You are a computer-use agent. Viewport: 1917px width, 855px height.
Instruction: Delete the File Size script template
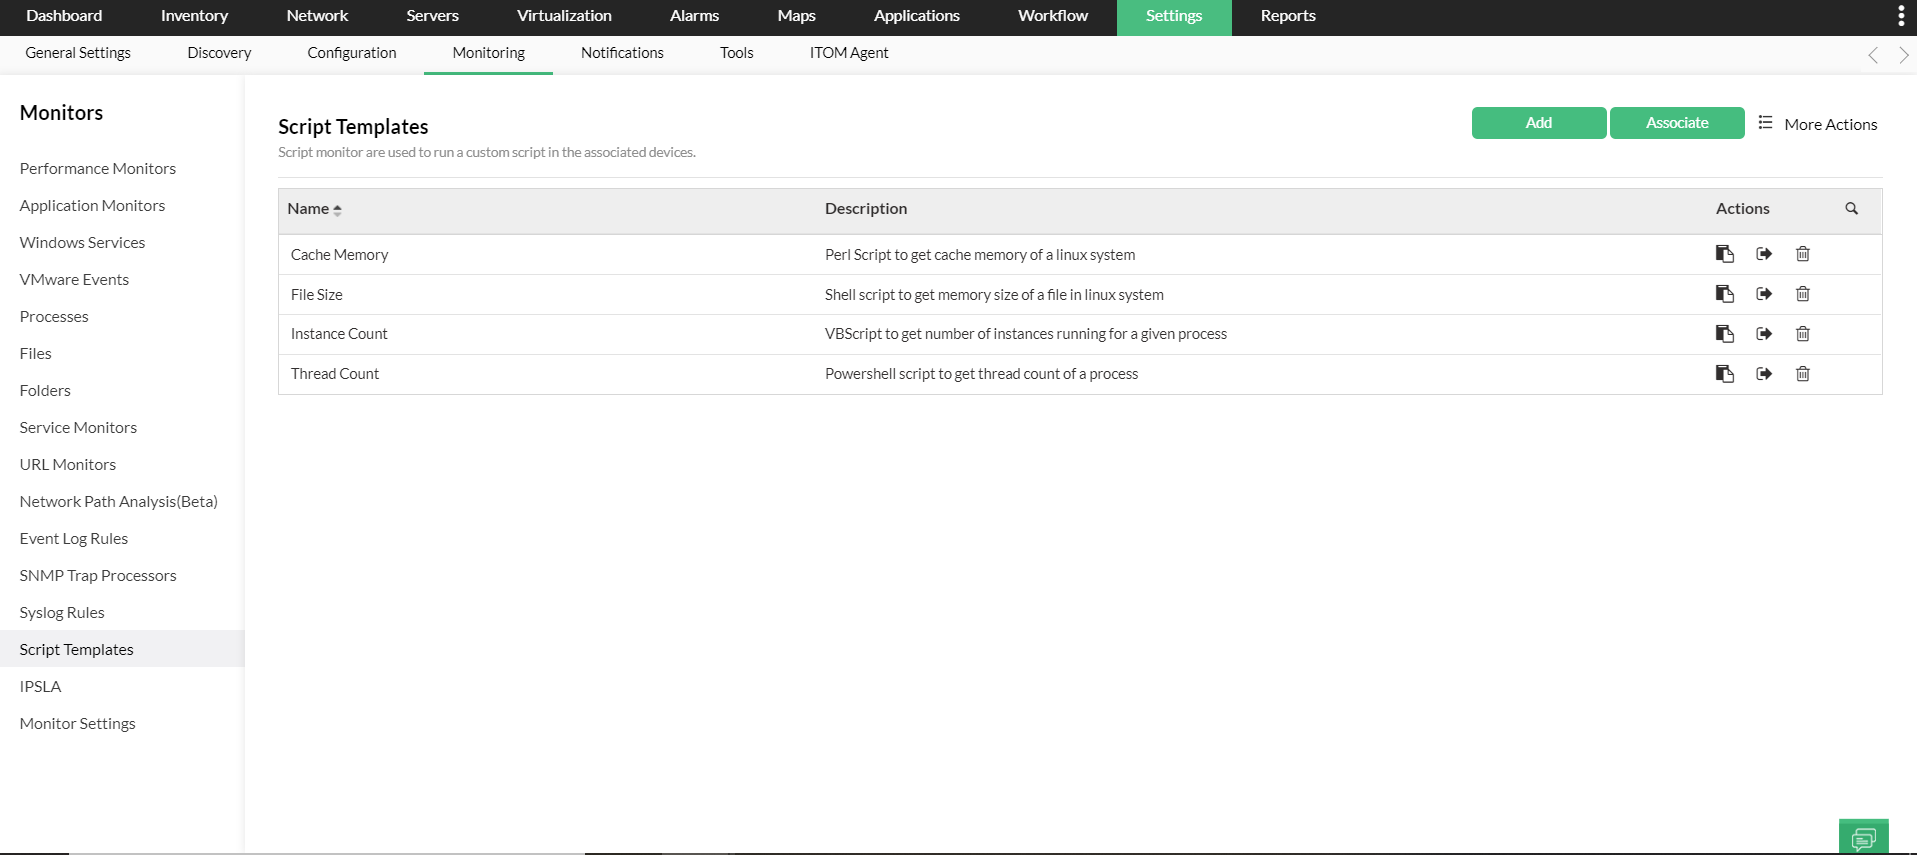(x=1802, y=294)
